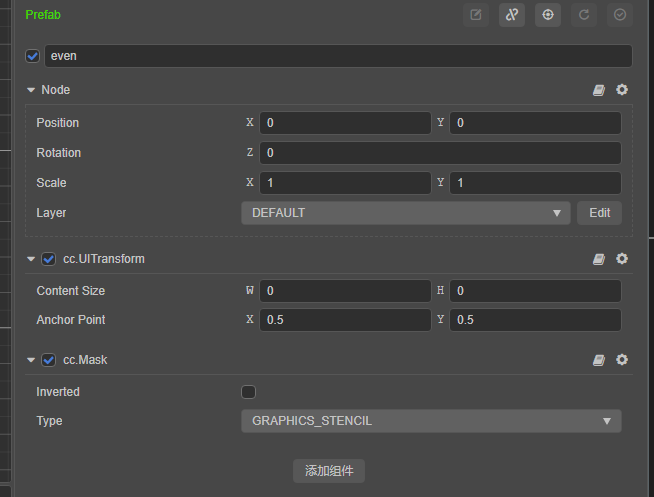This screenshot has height=497, width=654.
Task: Disable the cc.UITransform component checkbox
Action: point(48,259)
